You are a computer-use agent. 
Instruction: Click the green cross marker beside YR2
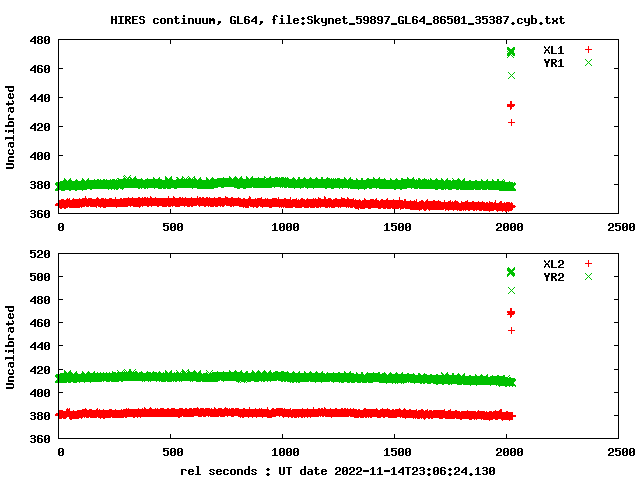point(588,277)
